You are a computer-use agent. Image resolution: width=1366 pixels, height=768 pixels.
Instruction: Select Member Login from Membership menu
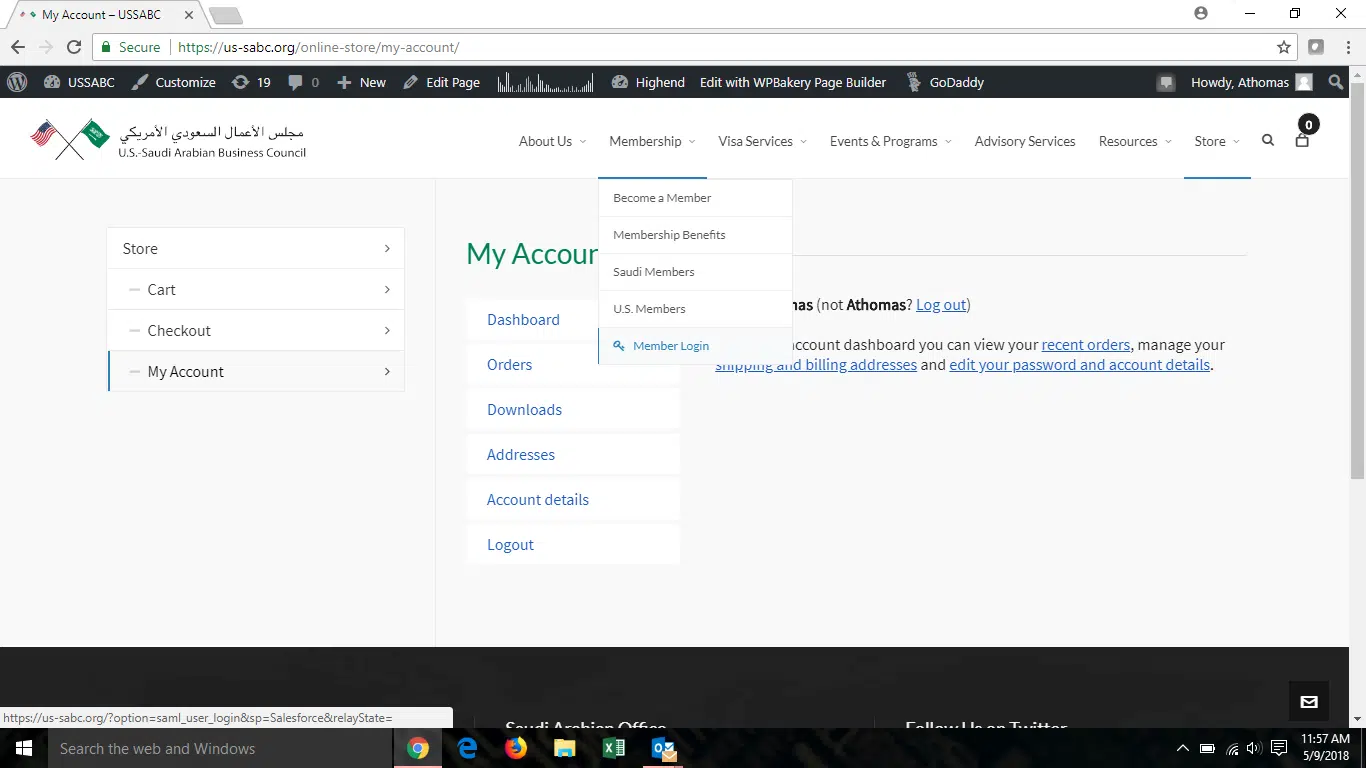click(x=670, y=346)
